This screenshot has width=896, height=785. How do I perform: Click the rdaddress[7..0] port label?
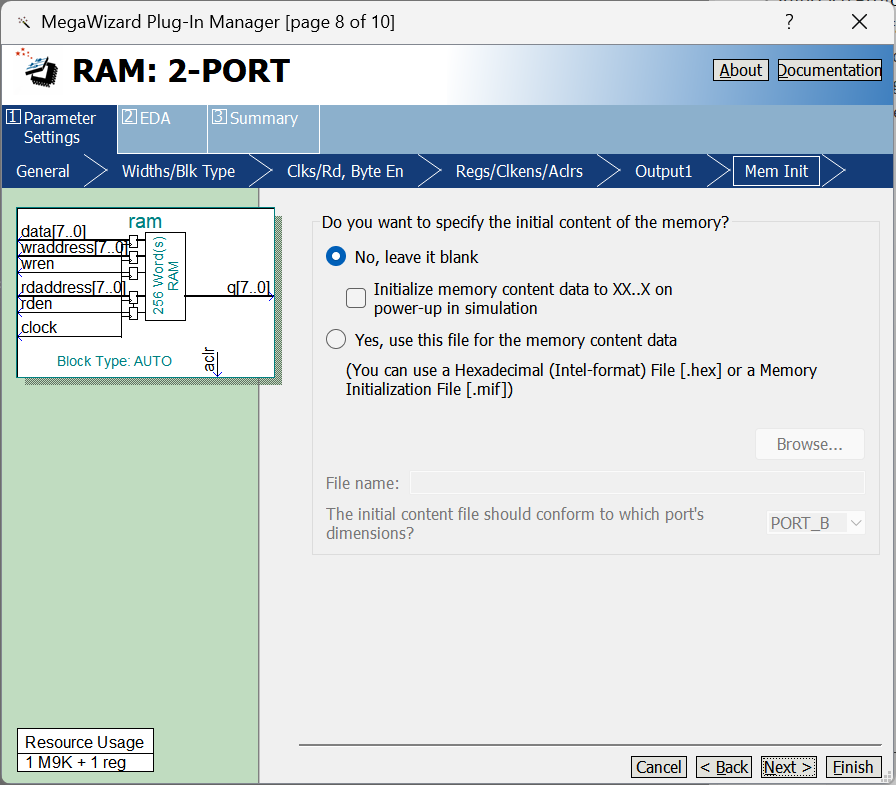[73, 287]
